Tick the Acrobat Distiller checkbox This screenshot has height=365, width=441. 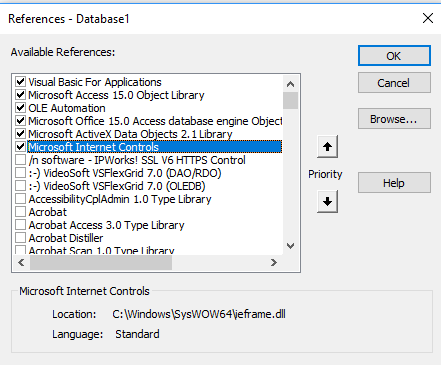pos(21,238)
